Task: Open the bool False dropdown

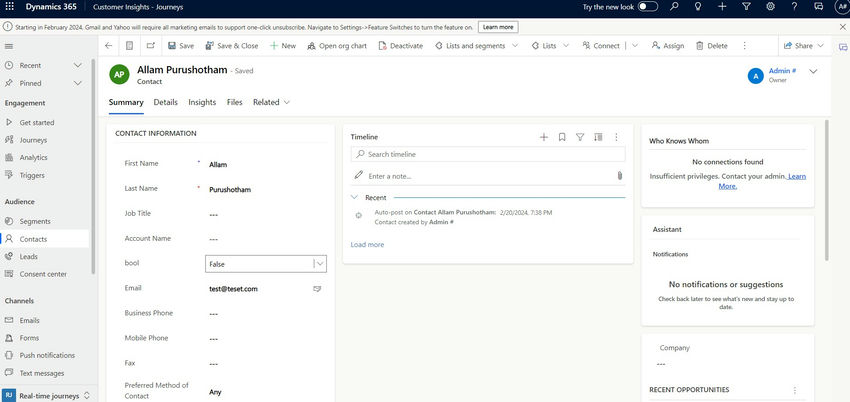Action: point(320,264)
